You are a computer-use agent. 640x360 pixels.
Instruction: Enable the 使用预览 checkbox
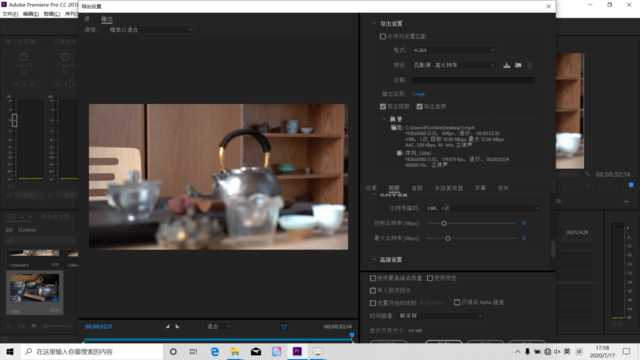tap(430, 278)
